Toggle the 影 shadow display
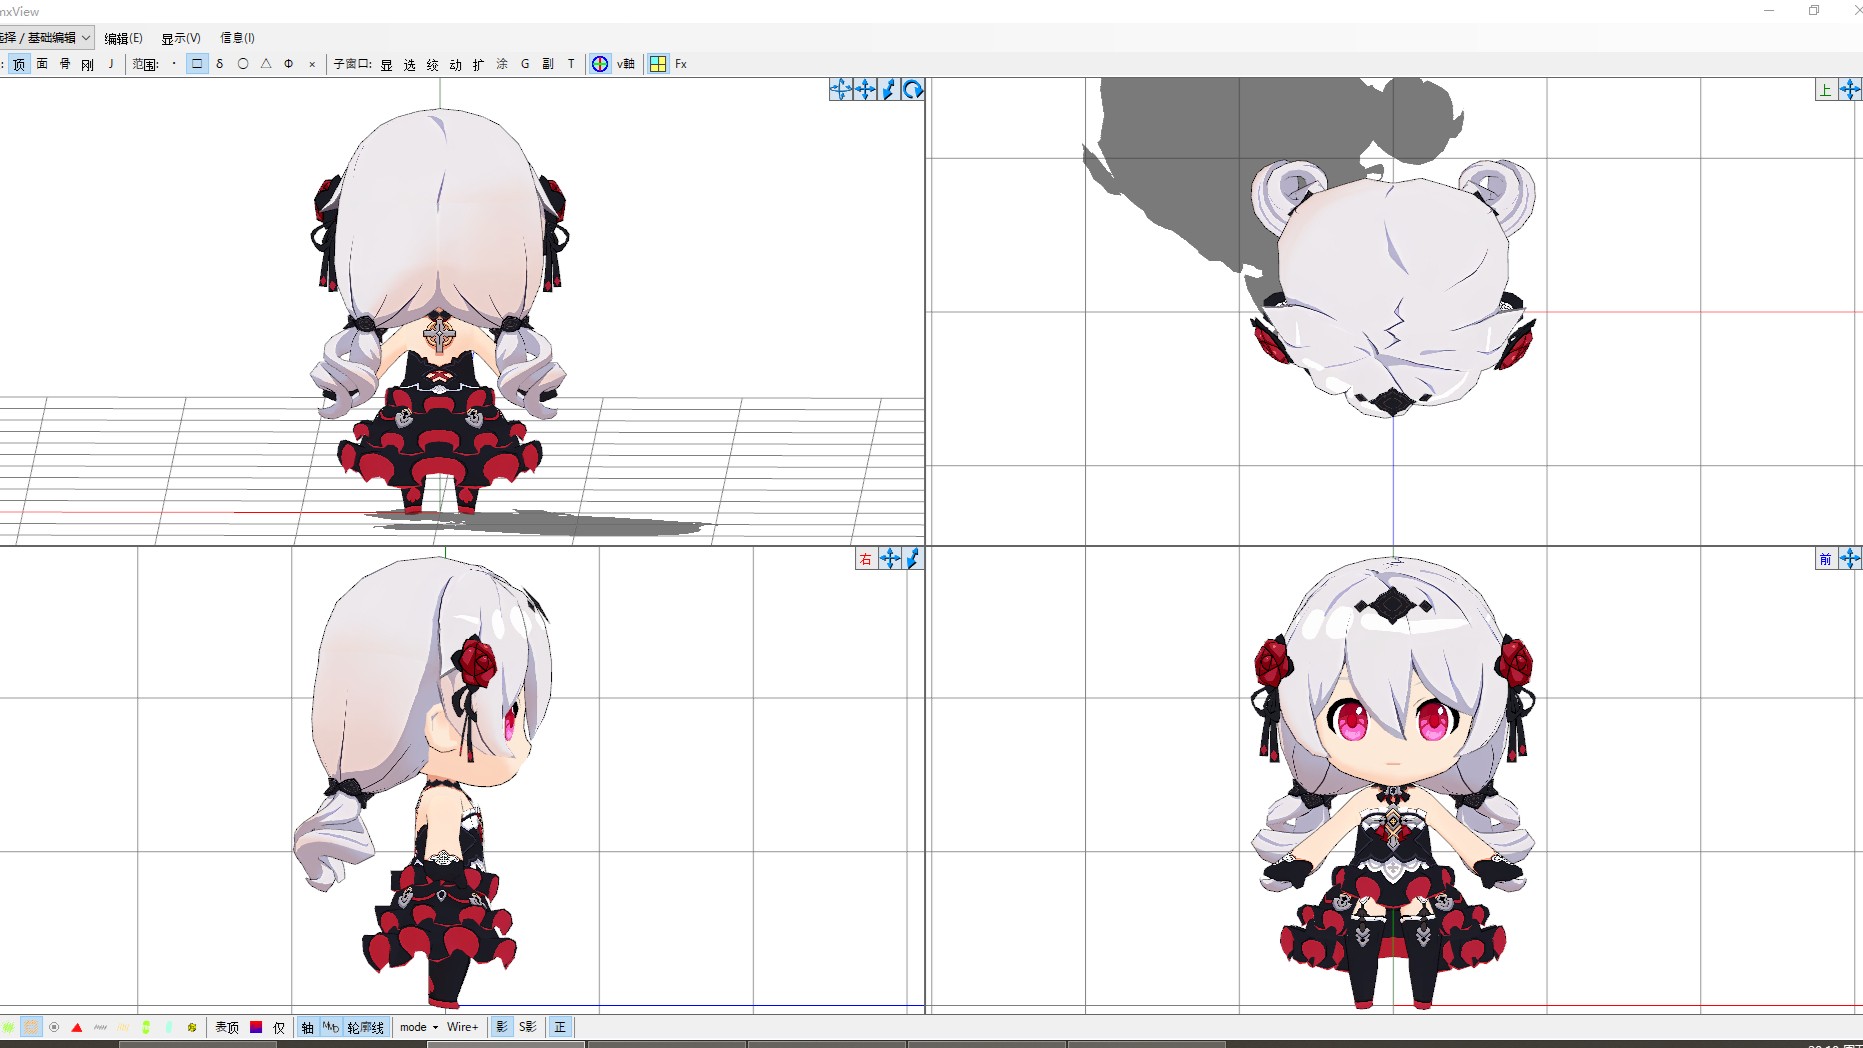 [502, 1027]
